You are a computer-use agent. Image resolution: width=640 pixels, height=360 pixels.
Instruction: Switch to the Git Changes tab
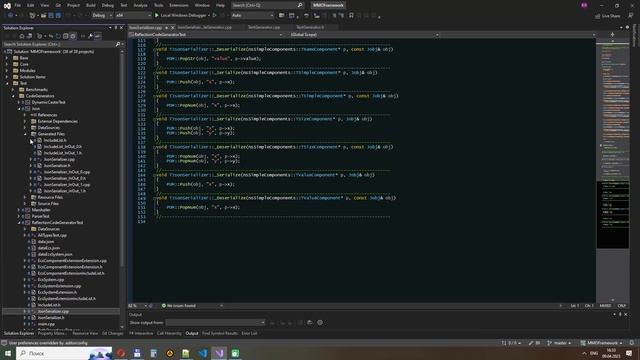[112, 333]
